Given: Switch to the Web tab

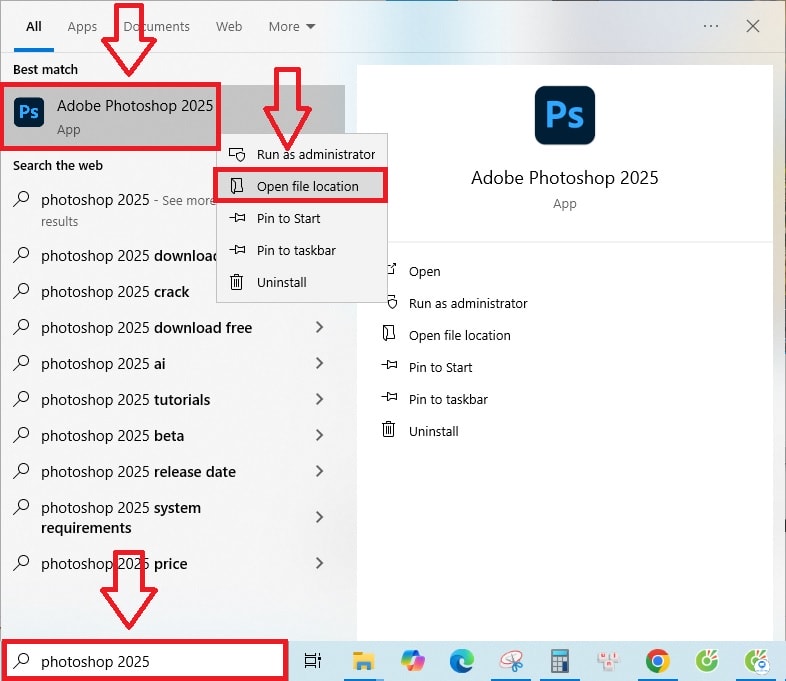Looking at the screenshot, I should (x=229, y=26).
